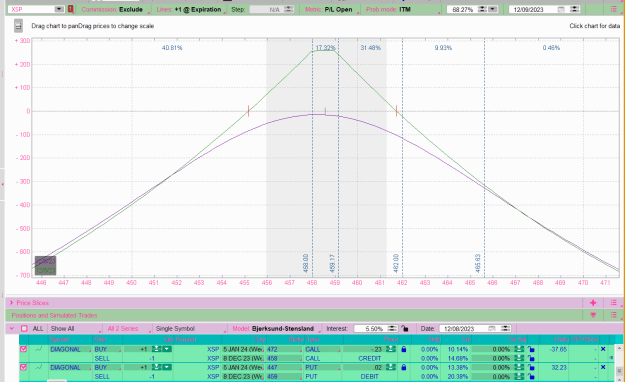Click the chart mode toggle icon left of 'Drag chart'
The image size is (625, 382).
(x=18, y=26)
